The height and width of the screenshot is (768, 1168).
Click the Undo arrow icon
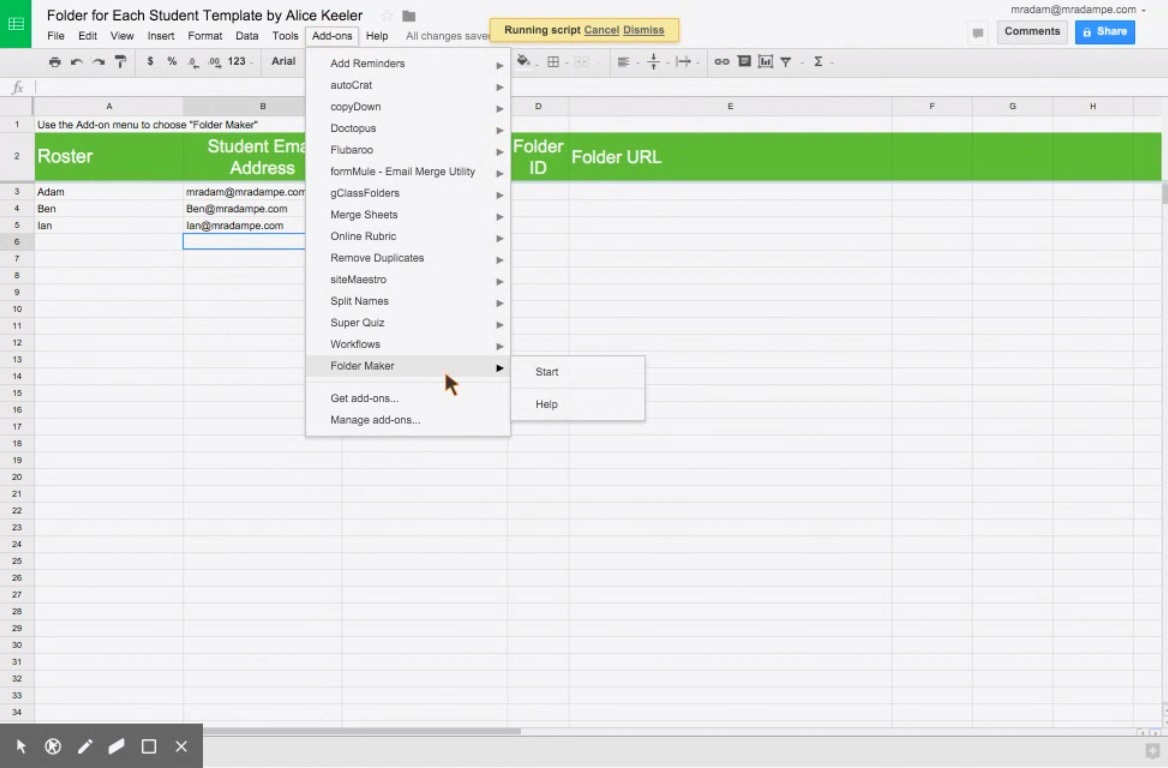point(76,62)
